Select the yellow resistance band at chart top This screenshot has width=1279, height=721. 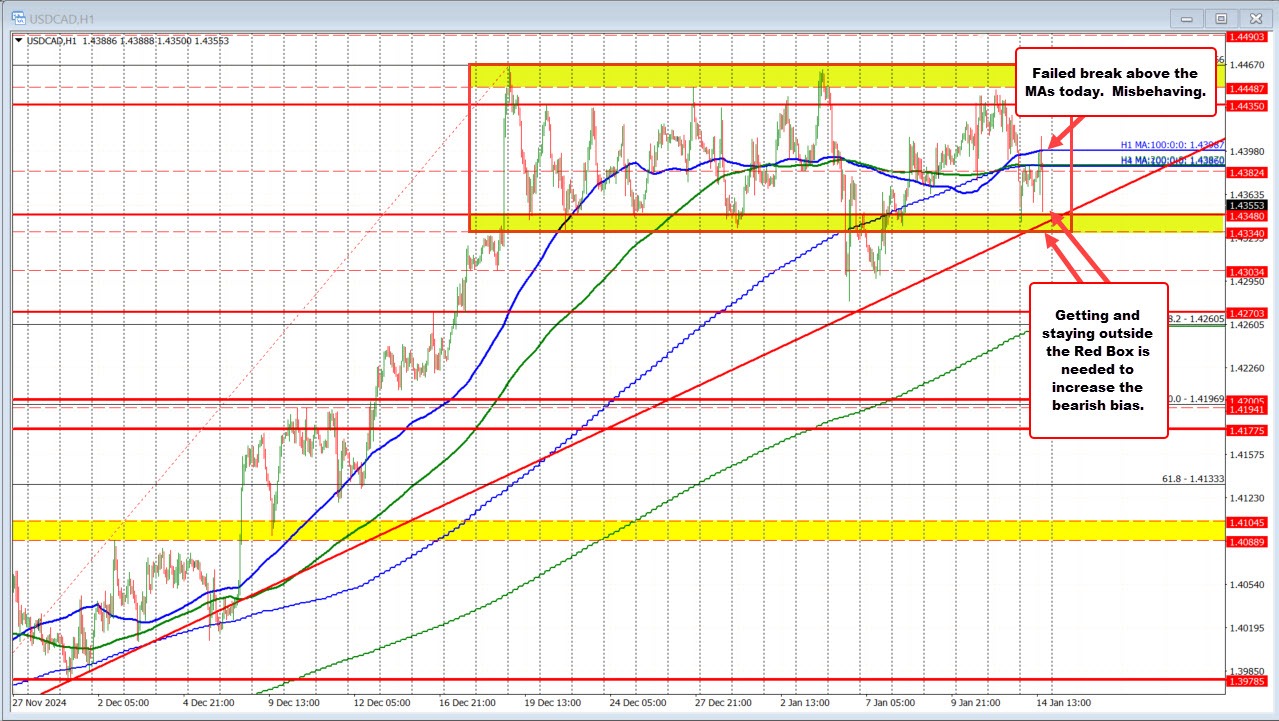[x=700, y=72]
